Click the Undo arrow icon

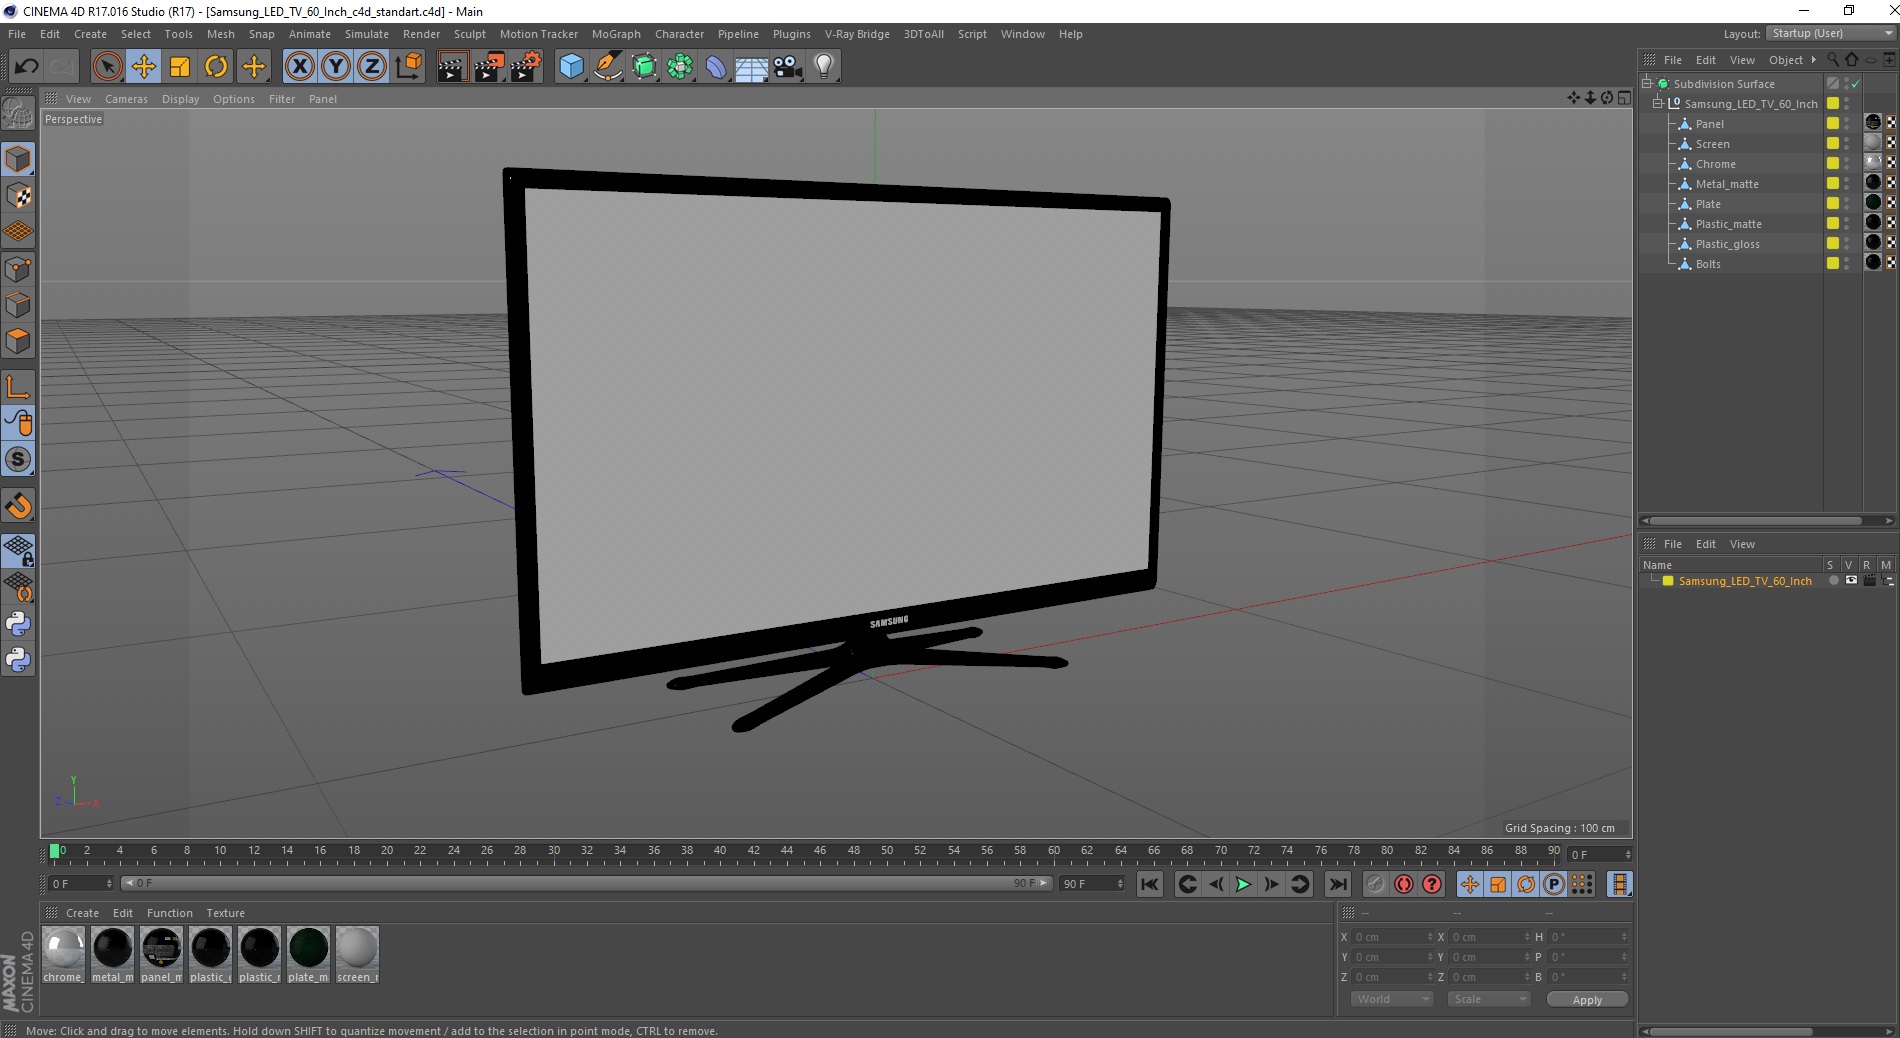tap(26, 67)
